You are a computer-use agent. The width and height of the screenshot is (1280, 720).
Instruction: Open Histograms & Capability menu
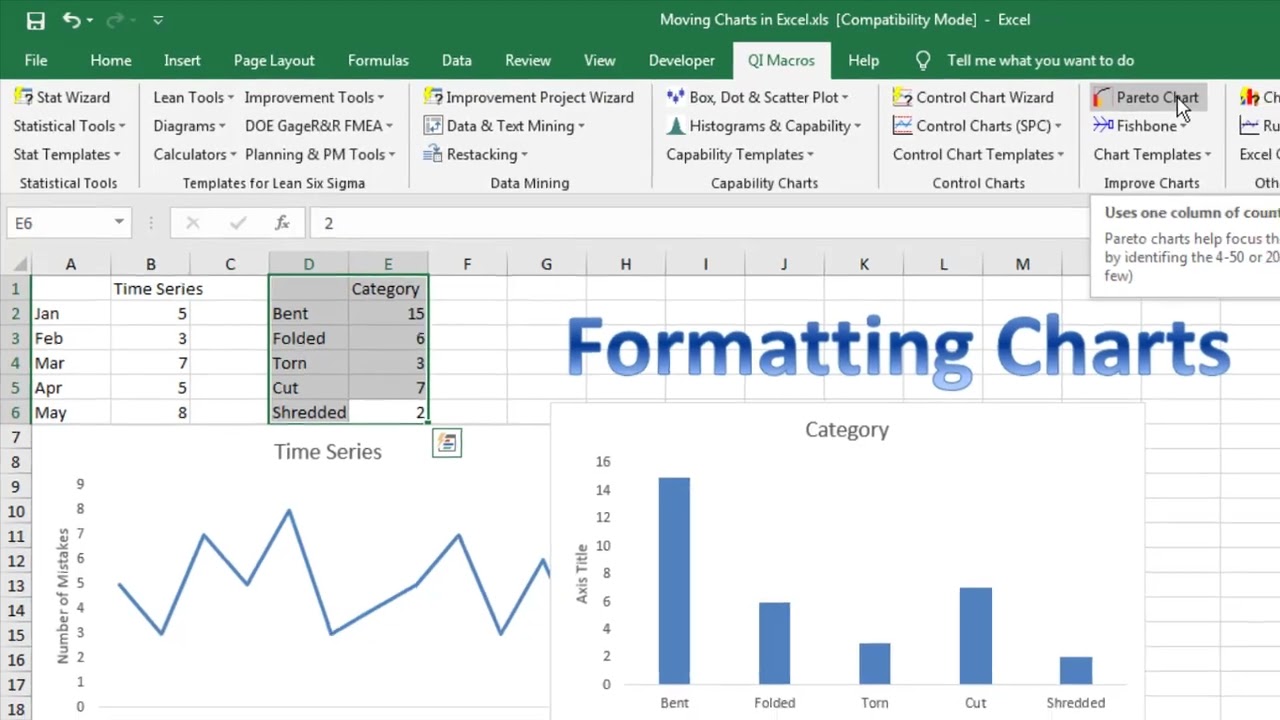click(764, 126)
